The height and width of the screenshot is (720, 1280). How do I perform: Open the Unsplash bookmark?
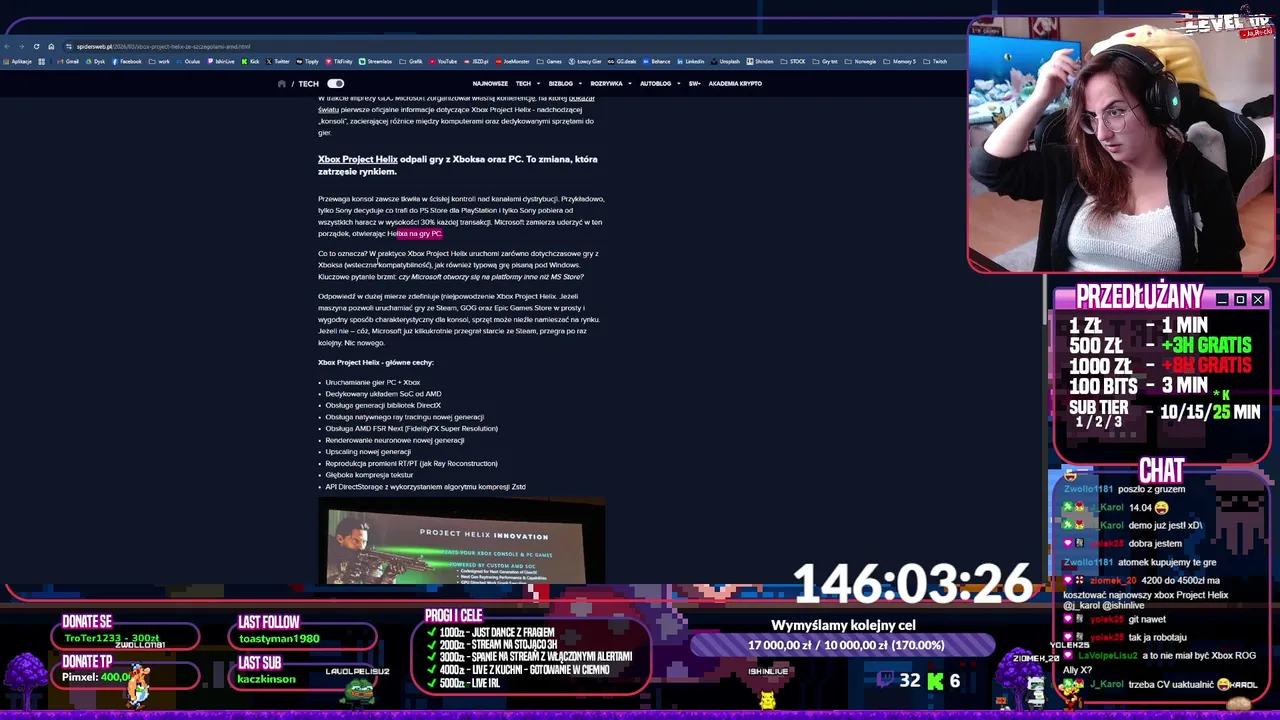coord(726,61)
